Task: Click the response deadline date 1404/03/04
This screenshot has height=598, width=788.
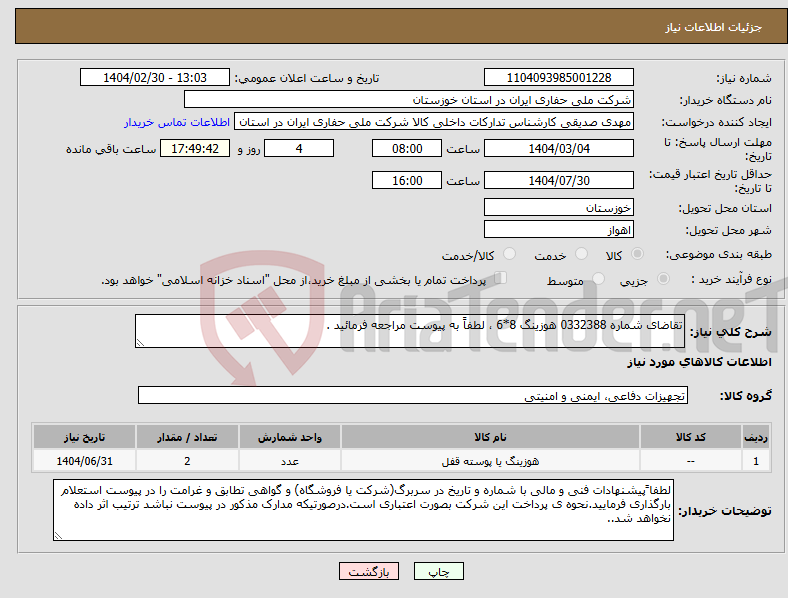Action: click(558, 149)
